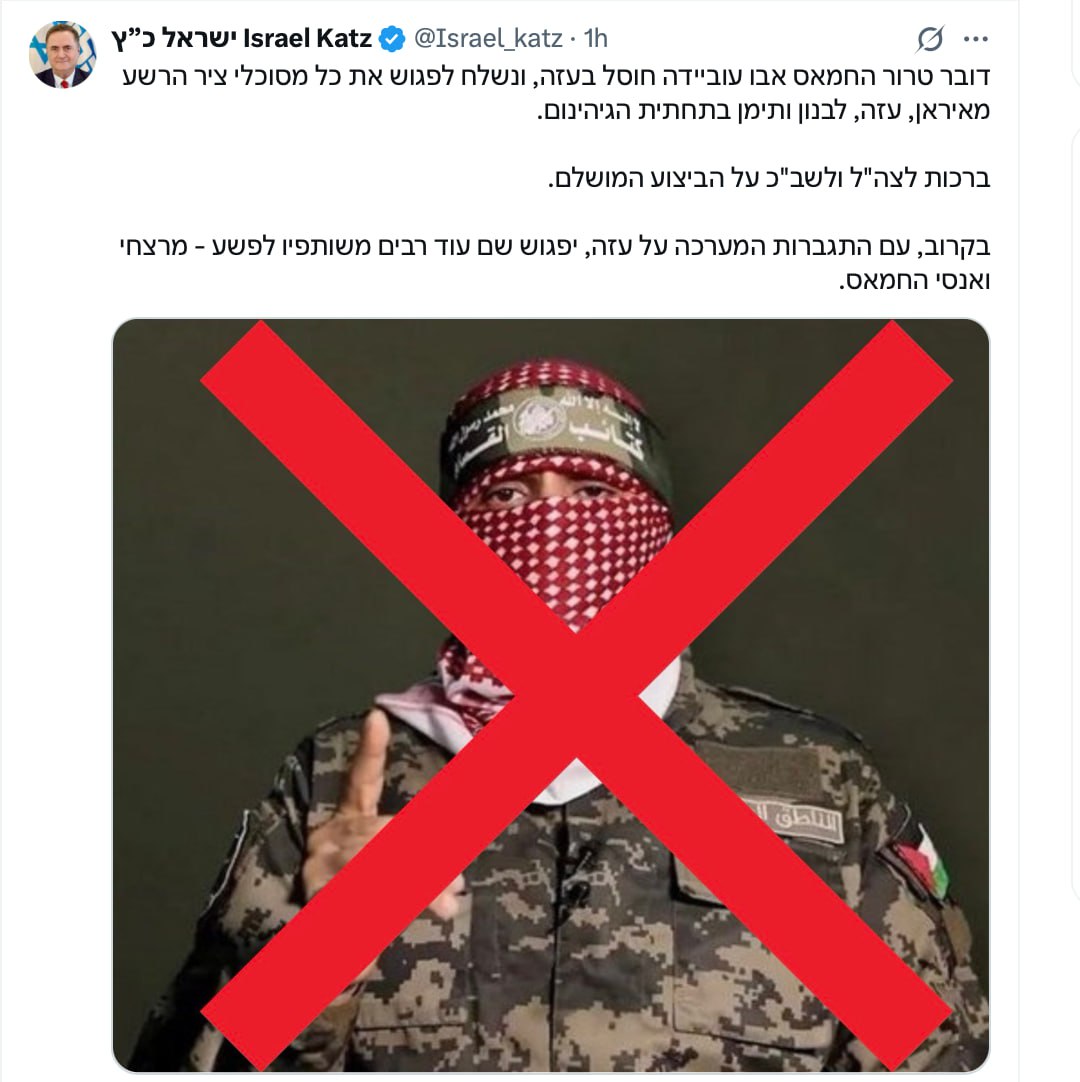Open Israel Katz's profile picture avatar
This screenshot has height=1082, width=1080.
click(62, 55)
